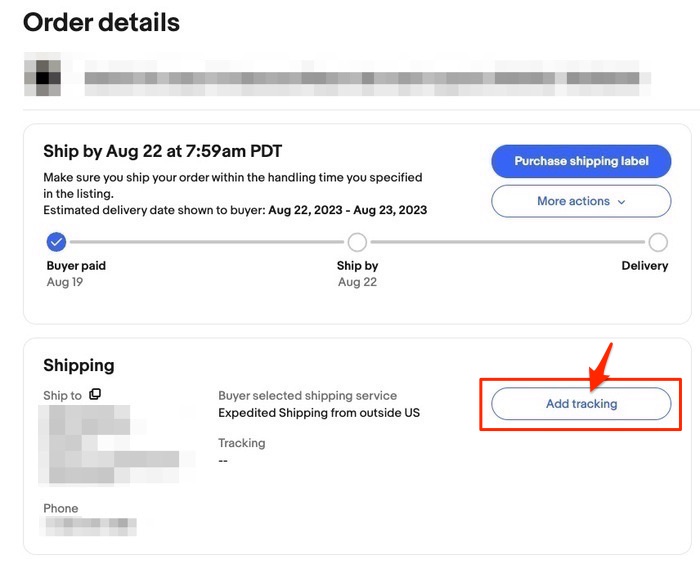
Task: Click the blurred Ship to address block
Action: coord(105,445)
